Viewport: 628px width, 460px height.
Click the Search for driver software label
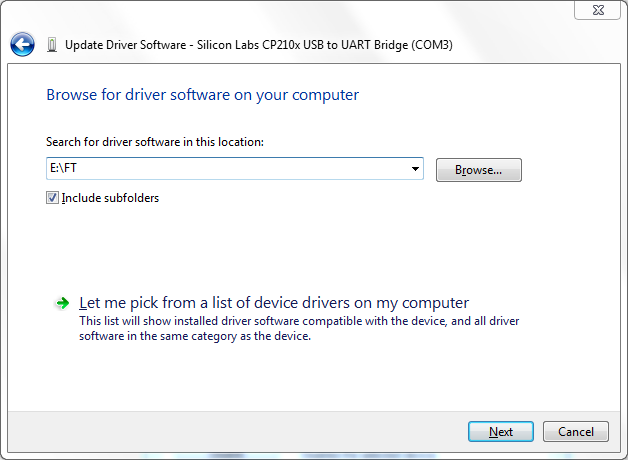[x=155, y=142]
